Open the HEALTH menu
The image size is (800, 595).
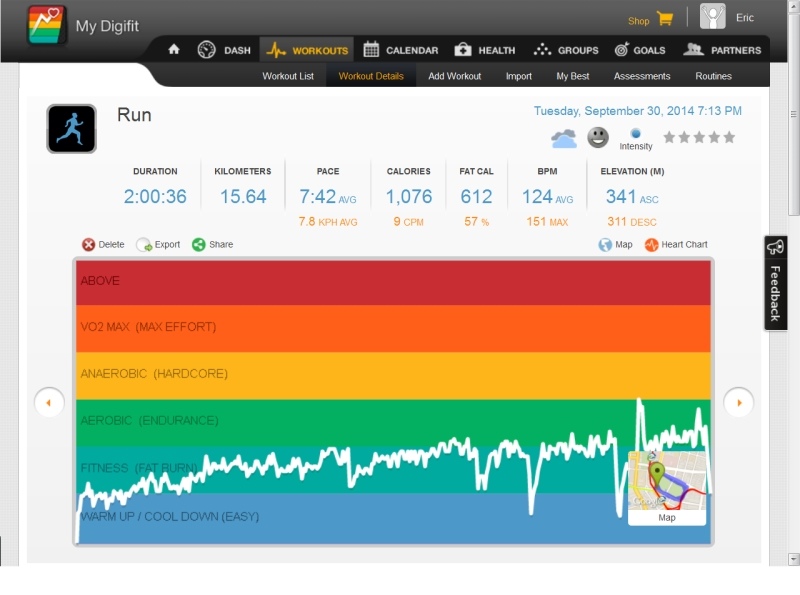pyautogui.click(x=485, y=50)
